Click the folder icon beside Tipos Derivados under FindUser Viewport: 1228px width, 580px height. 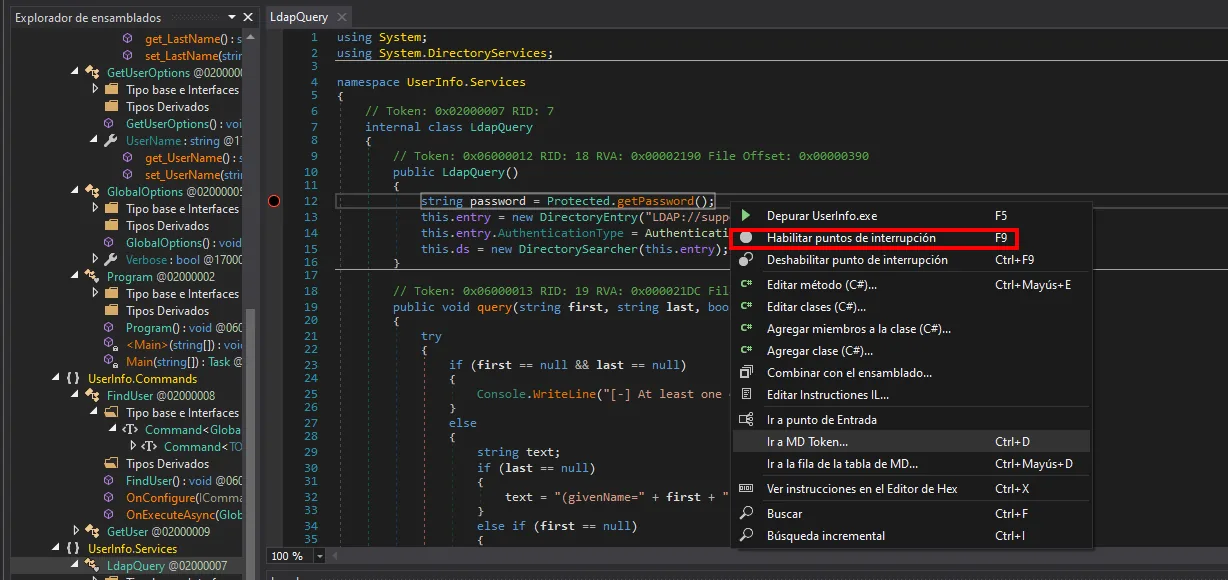(x=111, y=464)
